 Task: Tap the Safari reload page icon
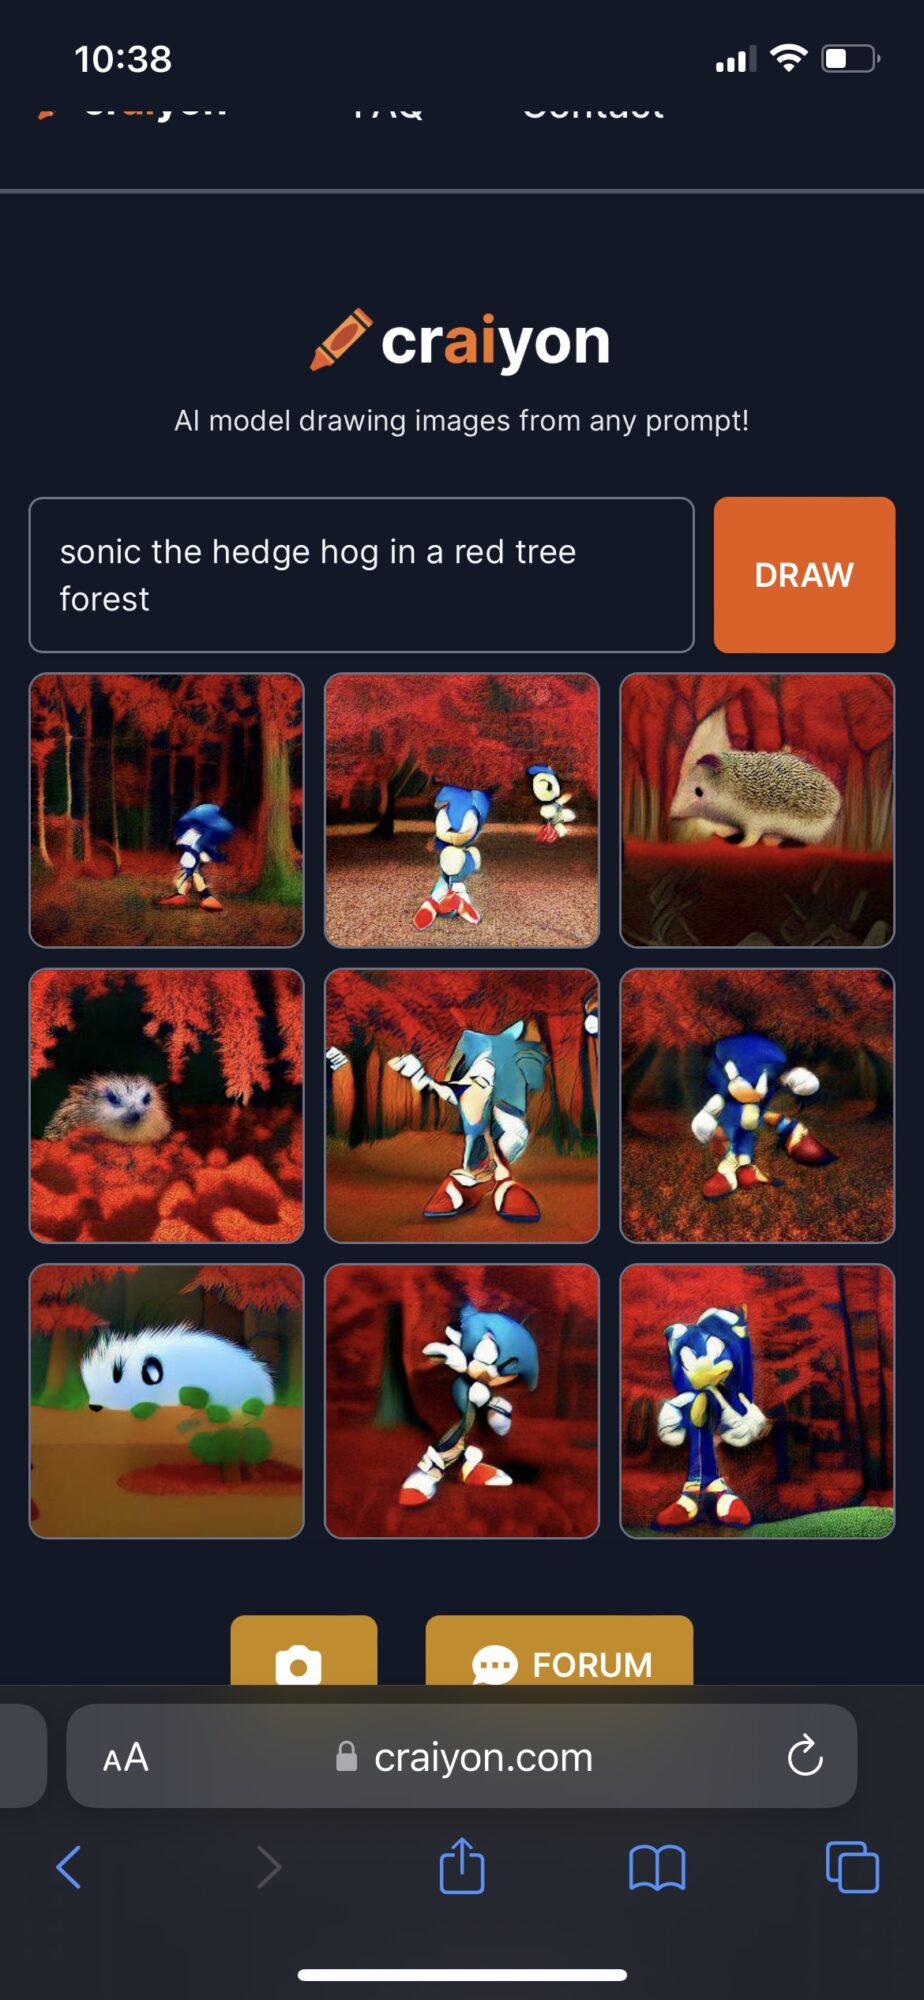[804, 1756]
